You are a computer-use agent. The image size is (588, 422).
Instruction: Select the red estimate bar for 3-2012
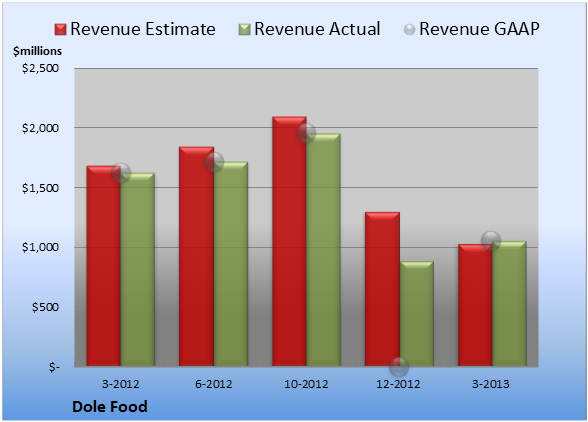104,266
